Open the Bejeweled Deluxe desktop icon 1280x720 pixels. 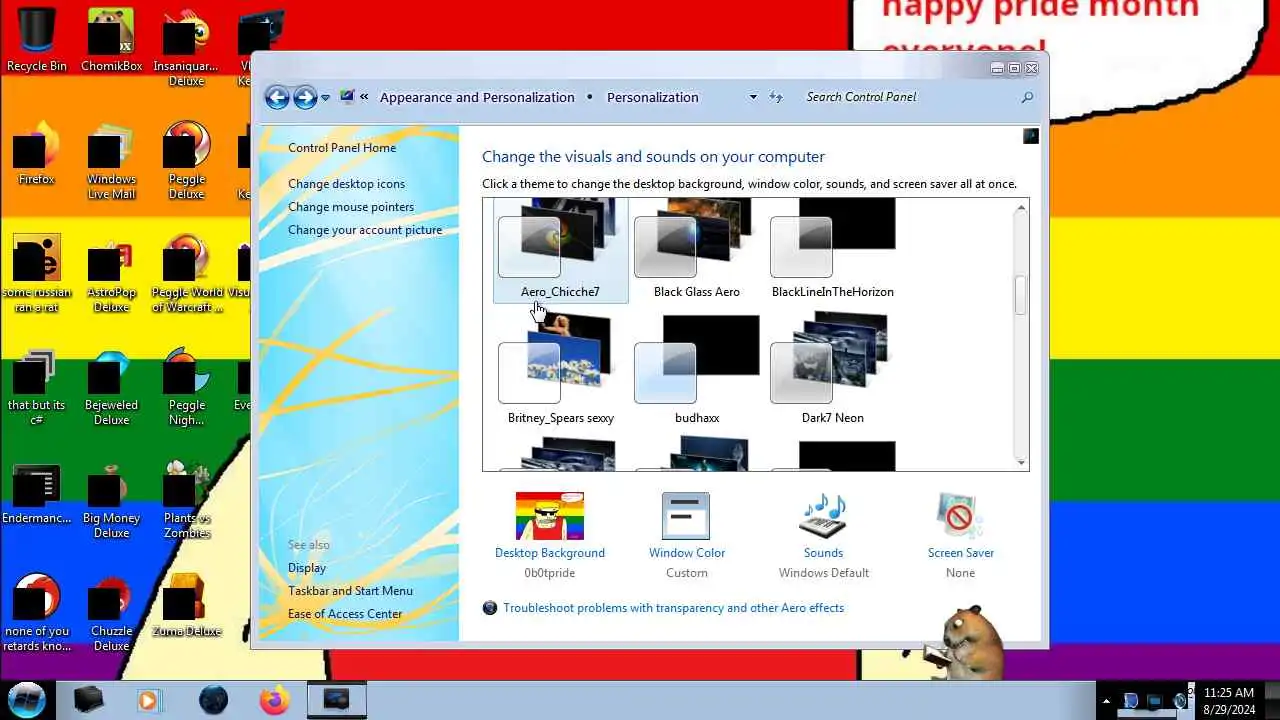click(111, 387)
